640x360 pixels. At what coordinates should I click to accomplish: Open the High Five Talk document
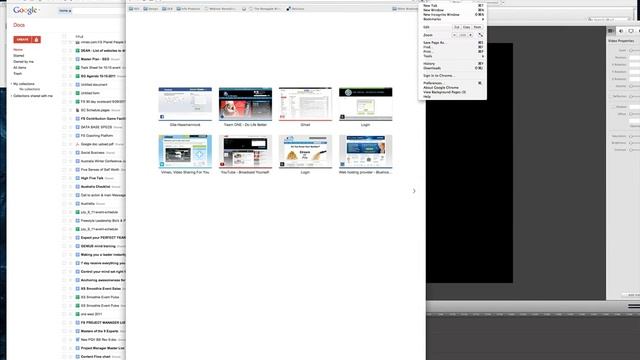click(92, 178)
